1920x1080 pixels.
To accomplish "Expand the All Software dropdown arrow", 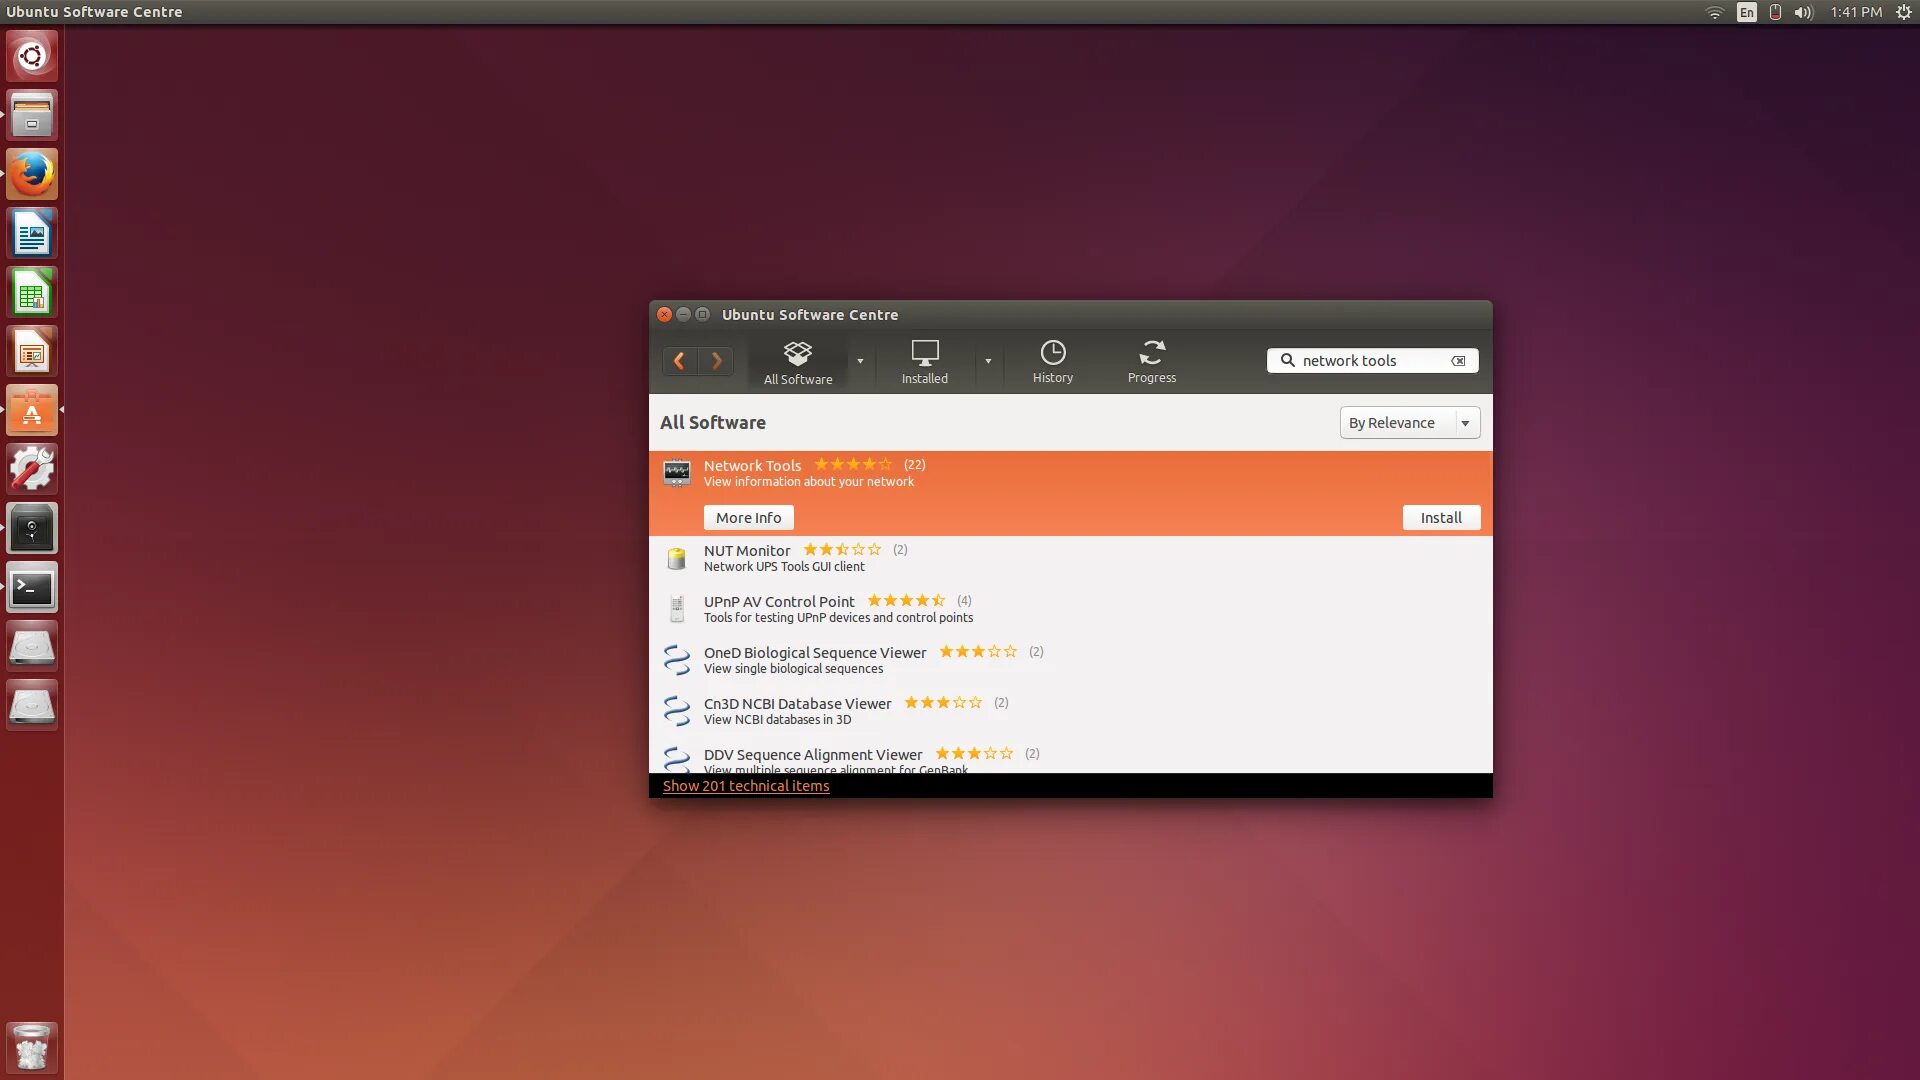I will click(x=860, y=362).
